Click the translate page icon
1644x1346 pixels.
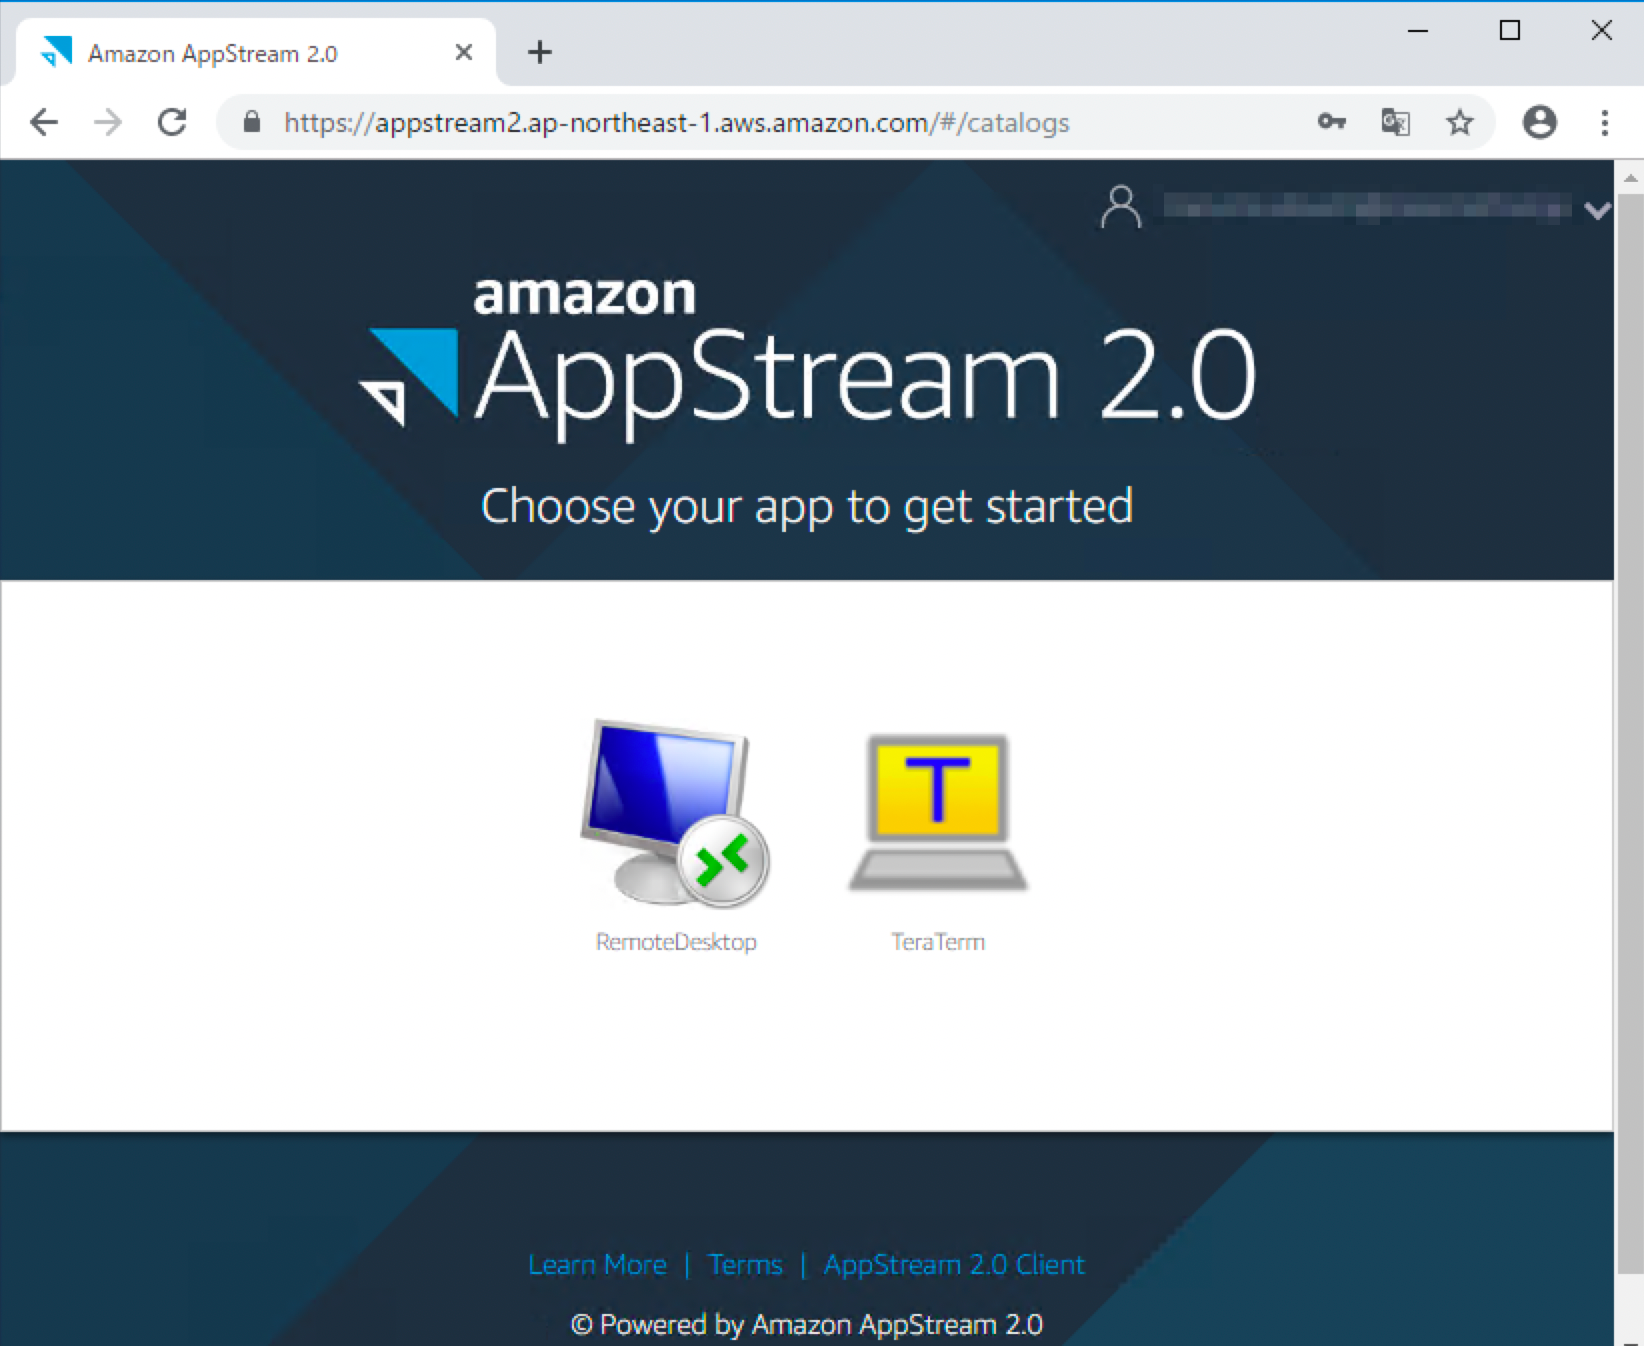click(1396, 122)
